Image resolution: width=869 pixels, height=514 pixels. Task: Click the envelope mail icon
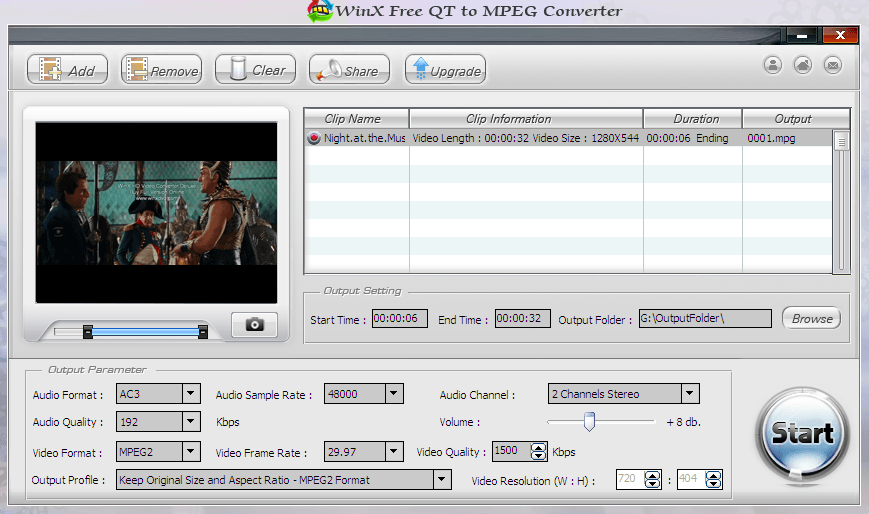coord(832,65)
